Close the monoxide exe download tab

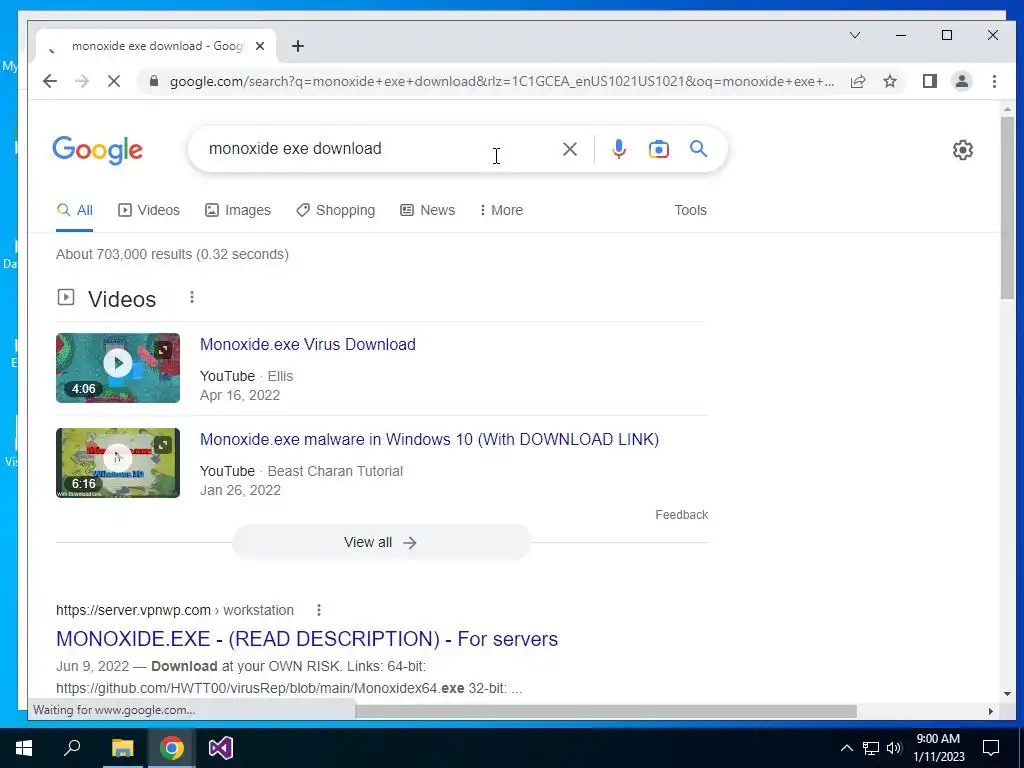click(x=260, y=46)
